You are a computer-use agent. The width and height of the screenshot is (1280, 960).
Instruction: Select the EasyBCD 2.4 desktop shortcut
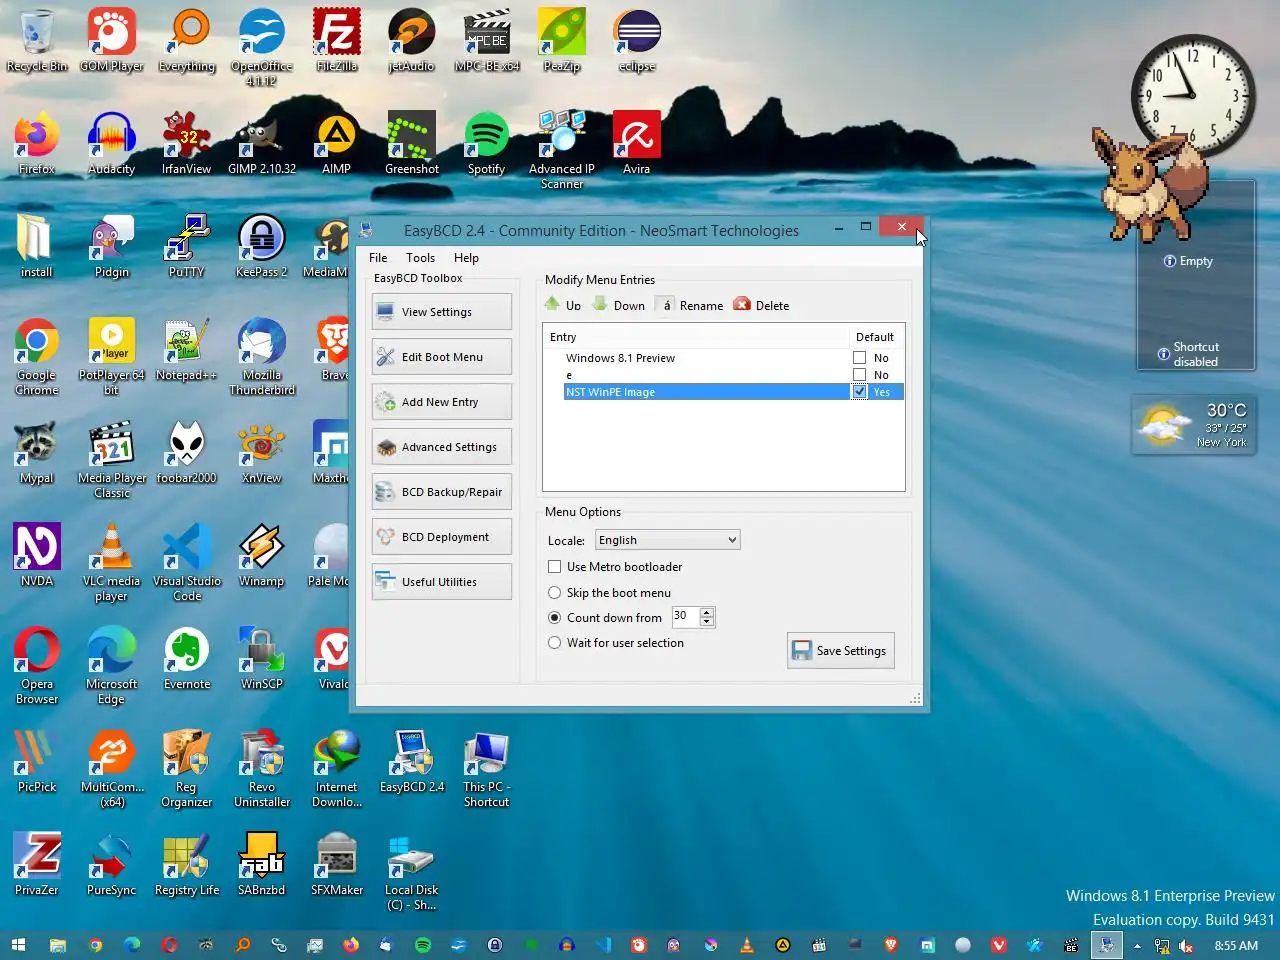tap(412, 762)
